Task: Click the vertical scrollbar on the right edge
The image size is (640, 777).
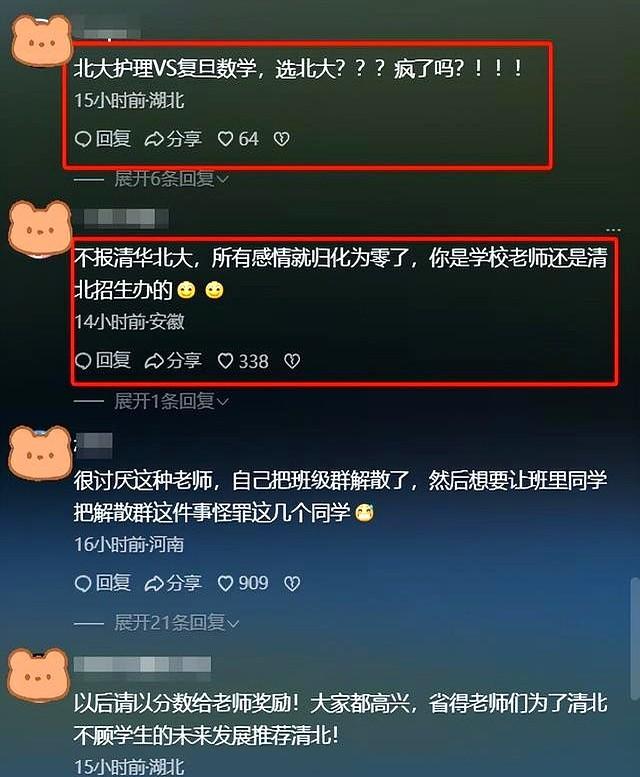Action: tap(635, 639)
